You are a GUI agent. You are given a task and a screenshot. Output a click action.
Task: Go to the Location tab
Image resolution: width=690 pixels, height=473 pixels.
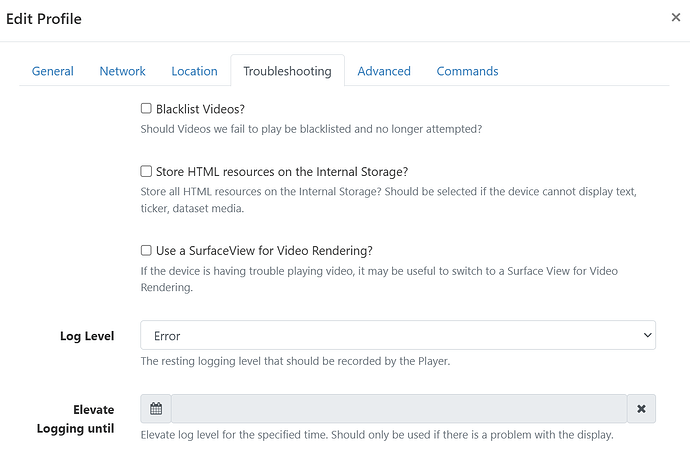pyautogui.click(x=194, y=71)
